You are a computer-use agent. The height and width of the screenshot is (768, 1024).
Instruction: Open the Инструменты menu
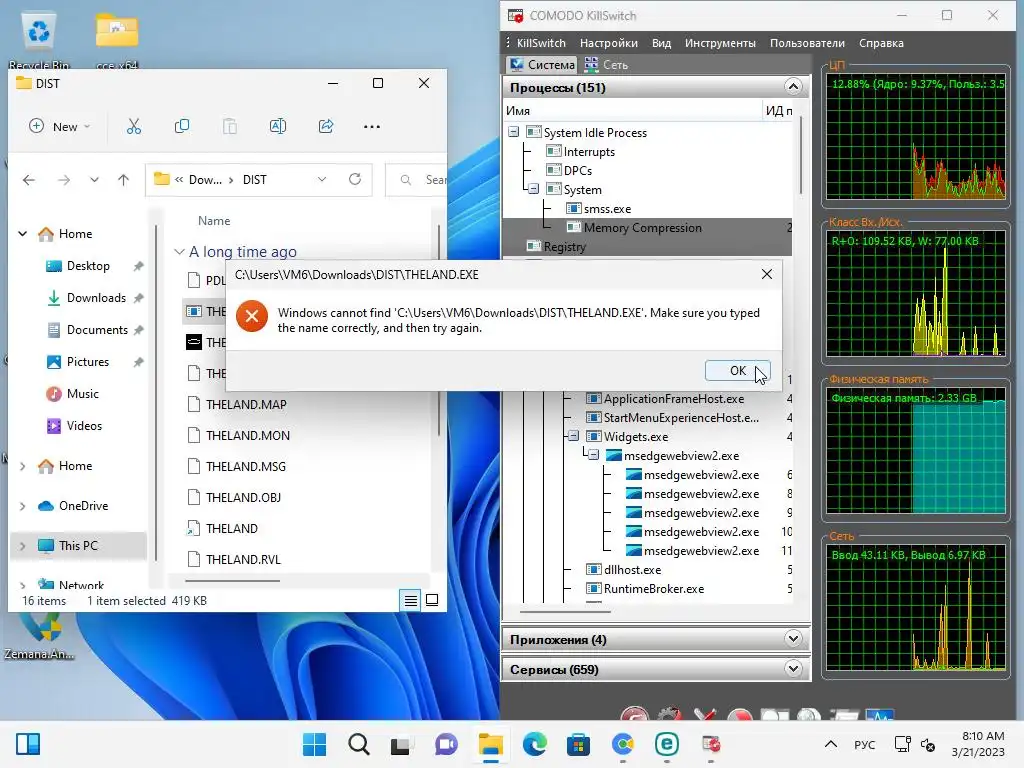(x=720, y=43)
